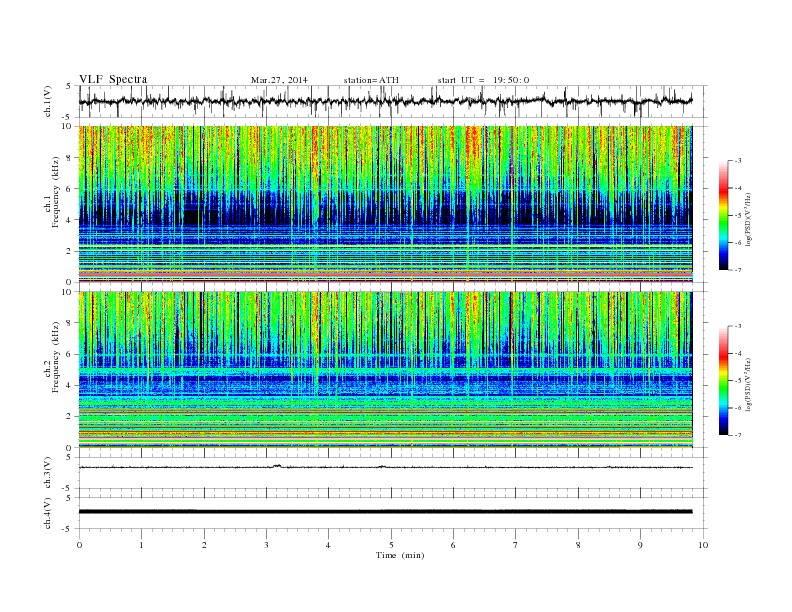Click the log(PSD) label beside the ch.2 color bar
The height and width of the screenshot is (612, 792).
pyautogui.click(x=747, y=384)
